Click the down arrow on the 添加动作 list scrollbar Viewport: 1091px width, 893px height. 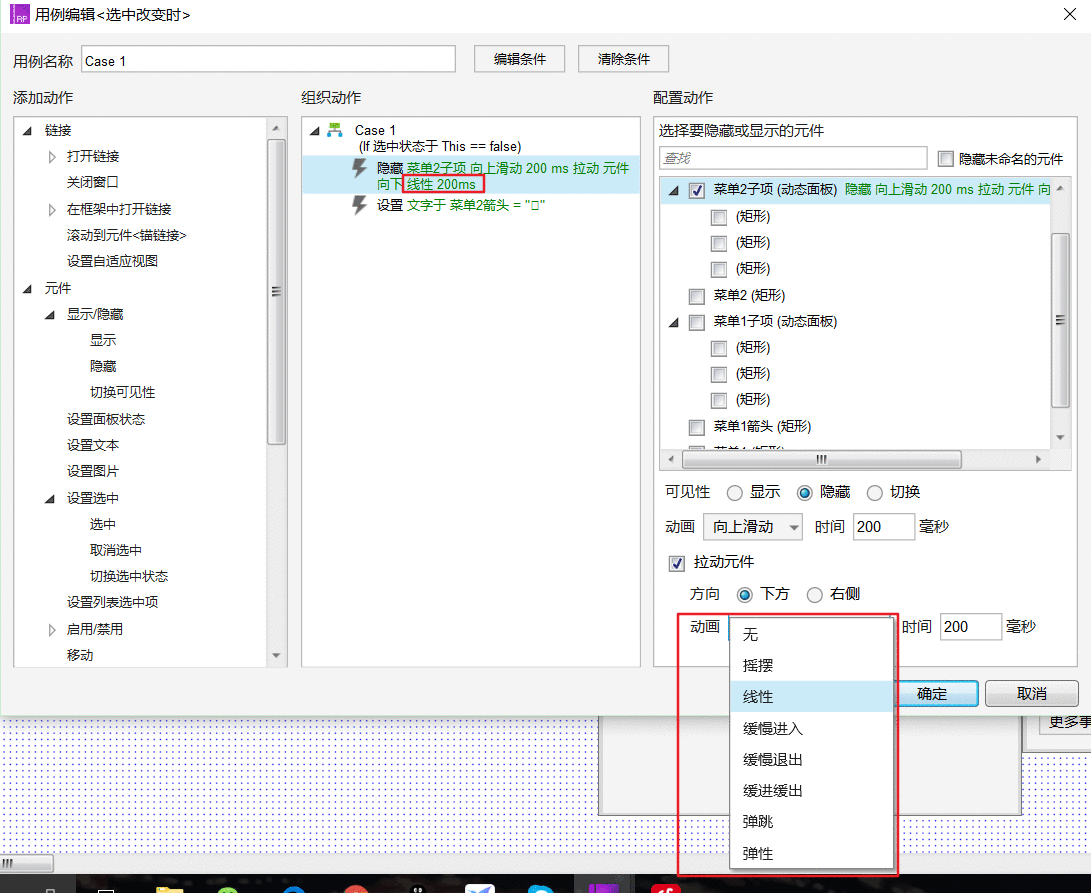[x=276, y=655]
